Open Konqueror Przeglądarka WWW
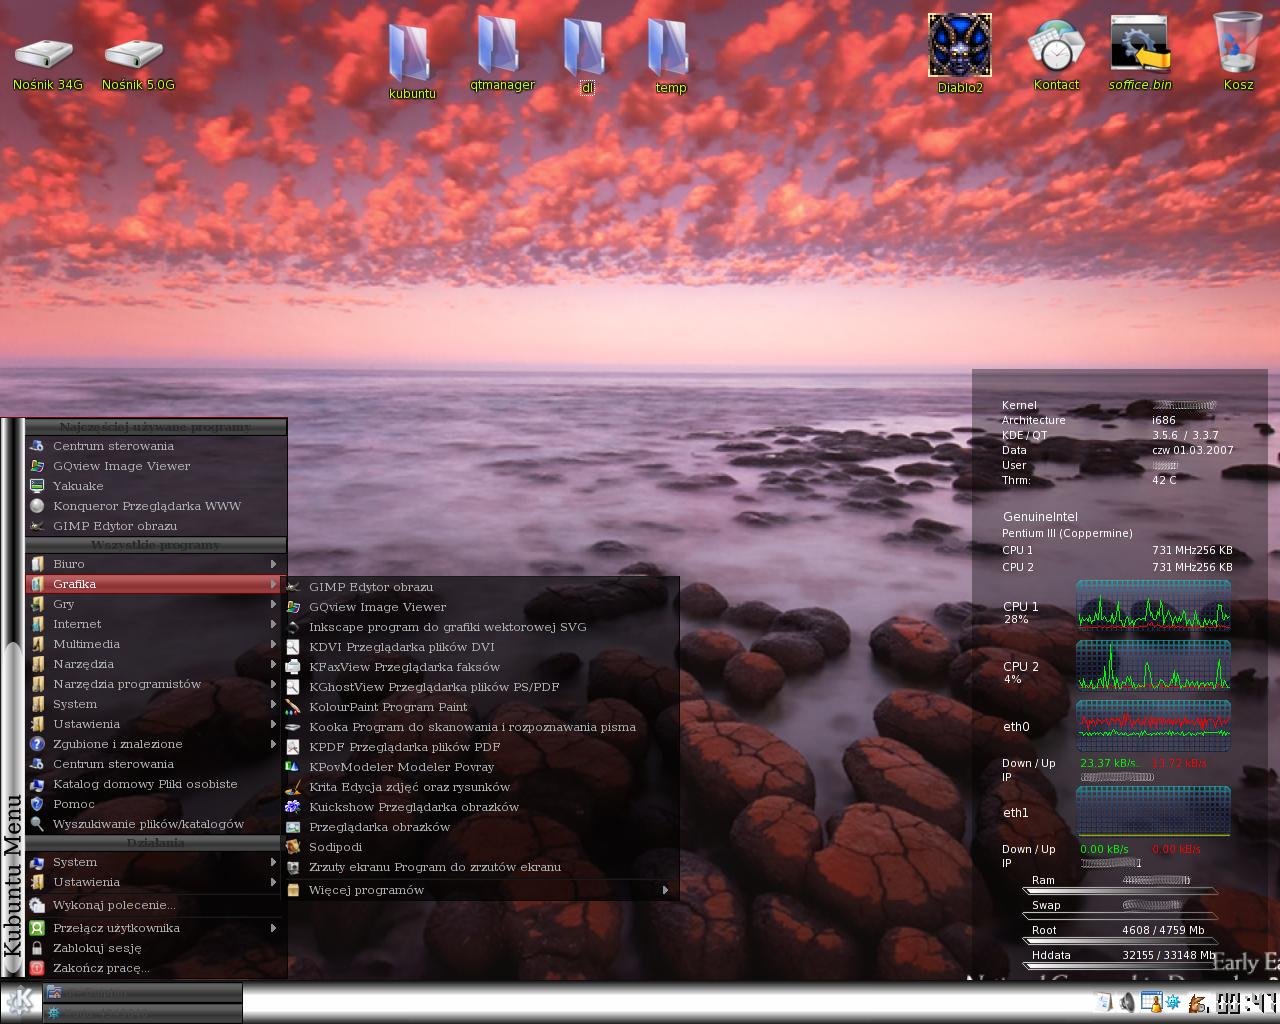Viewport: 1280px width, 1024px height. coord(154,506)
